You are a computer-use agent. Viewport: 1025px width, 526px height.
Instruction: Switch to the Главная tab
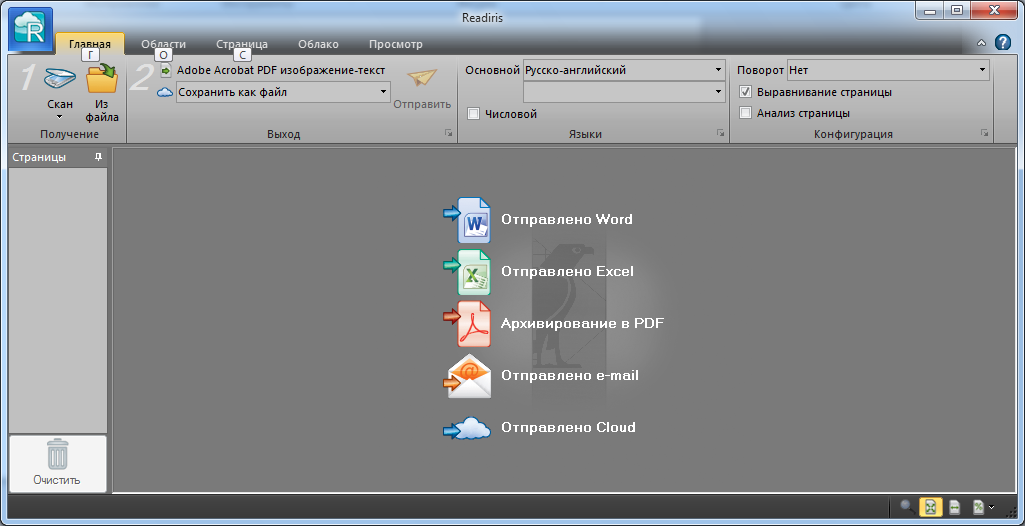pyautogui.click(x=90, y=44)
